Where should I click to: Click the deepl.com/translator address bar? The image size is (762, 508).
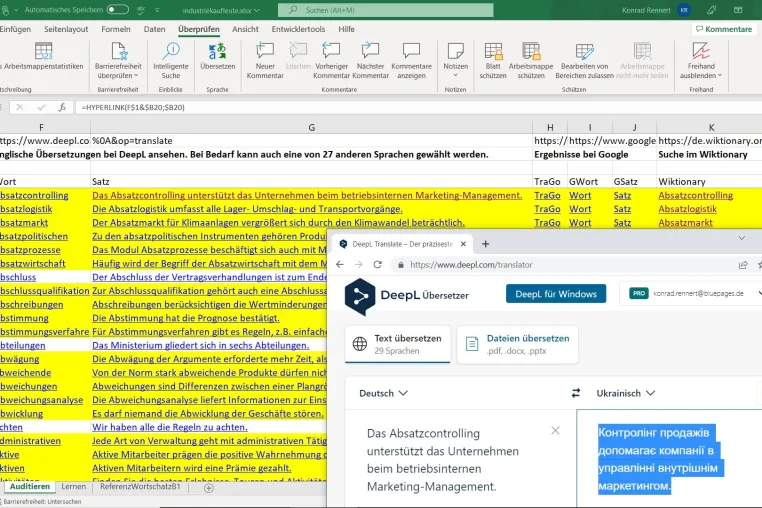[x=471, y=265]
